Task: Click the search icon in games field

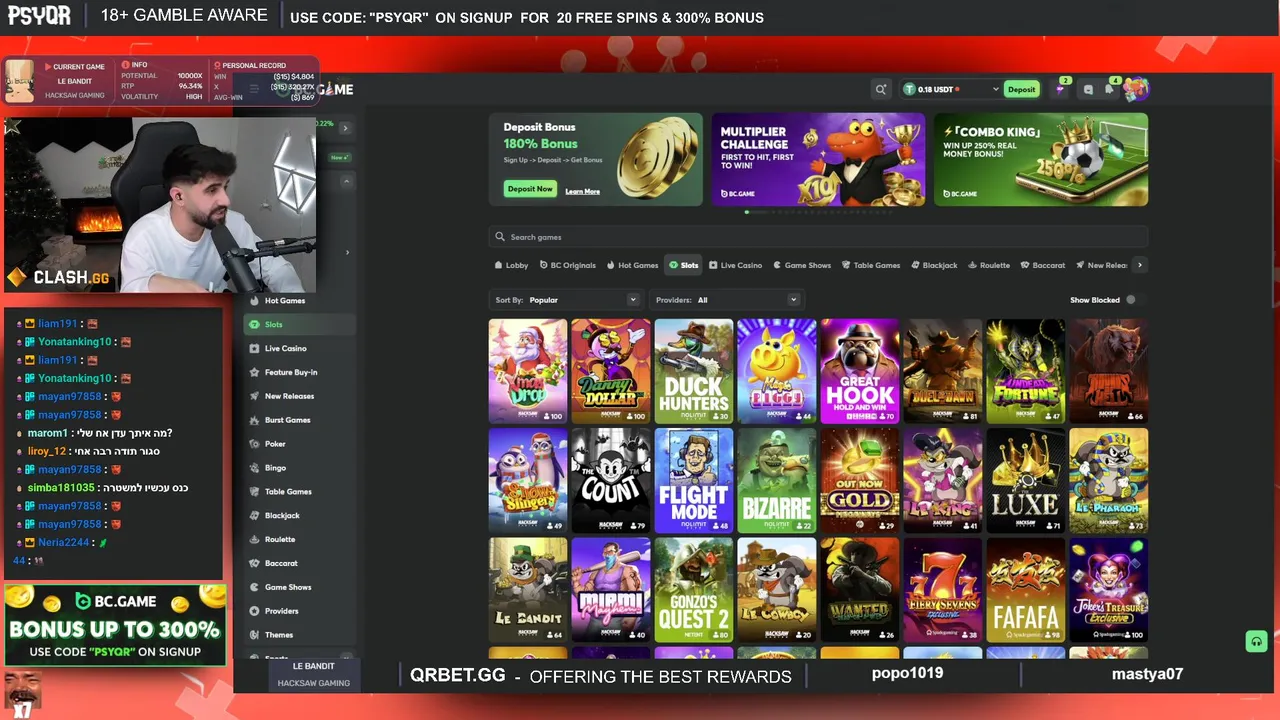Action: point(500,237)
